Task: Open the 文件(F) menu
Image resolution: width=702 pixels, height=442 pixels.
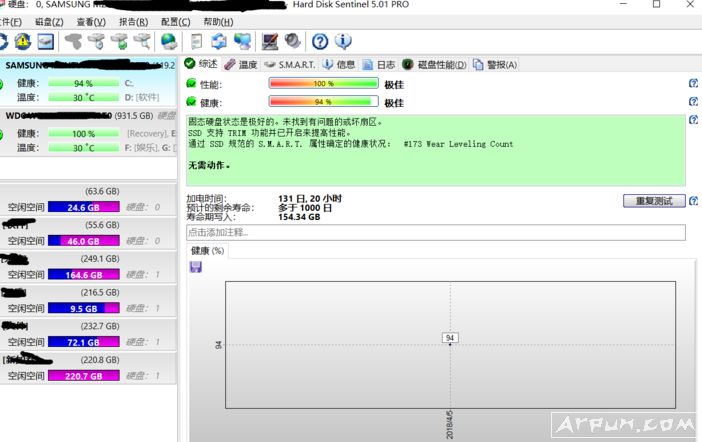Action: click(12, 21)
